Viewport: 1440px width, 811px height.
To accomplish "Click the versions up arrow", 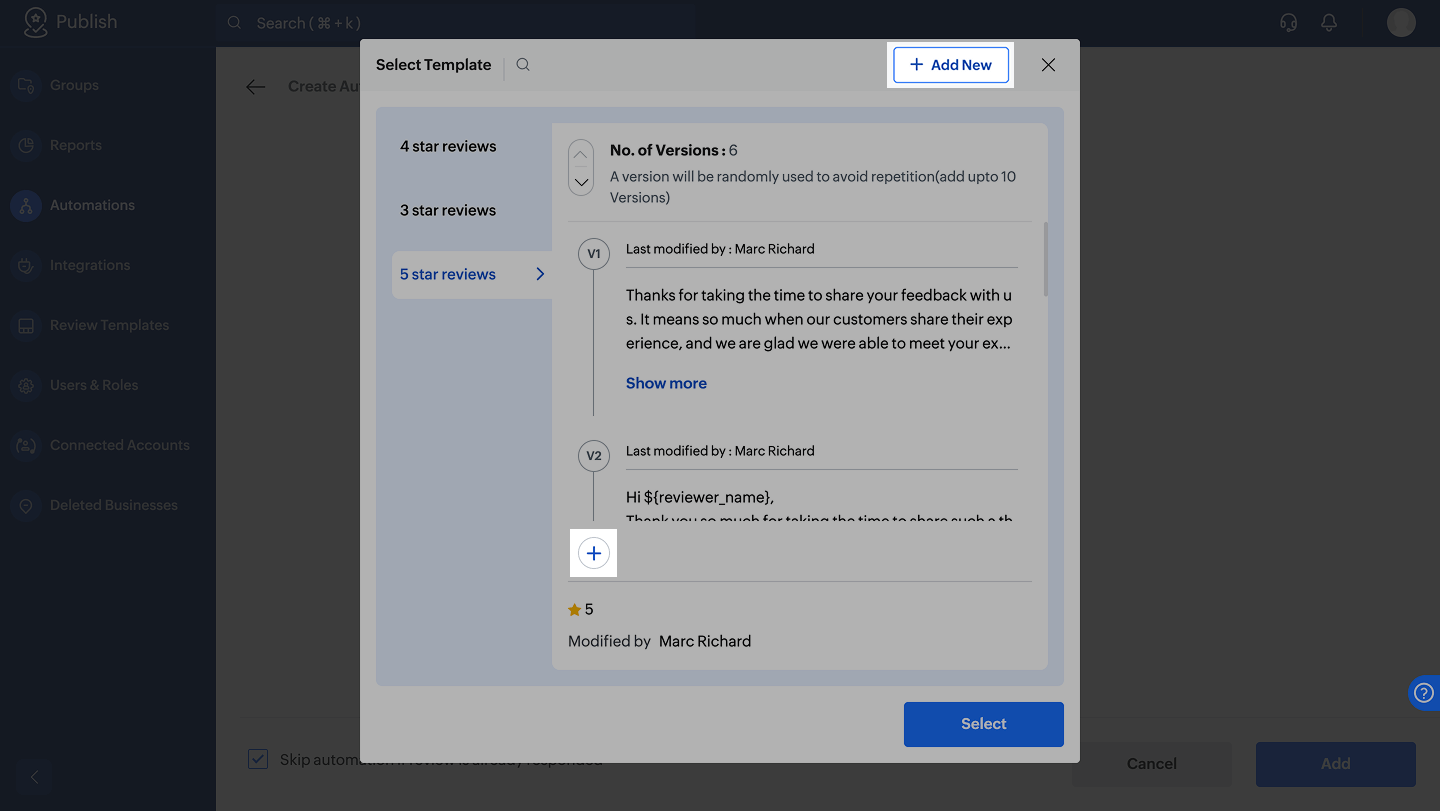I will 581,155.
